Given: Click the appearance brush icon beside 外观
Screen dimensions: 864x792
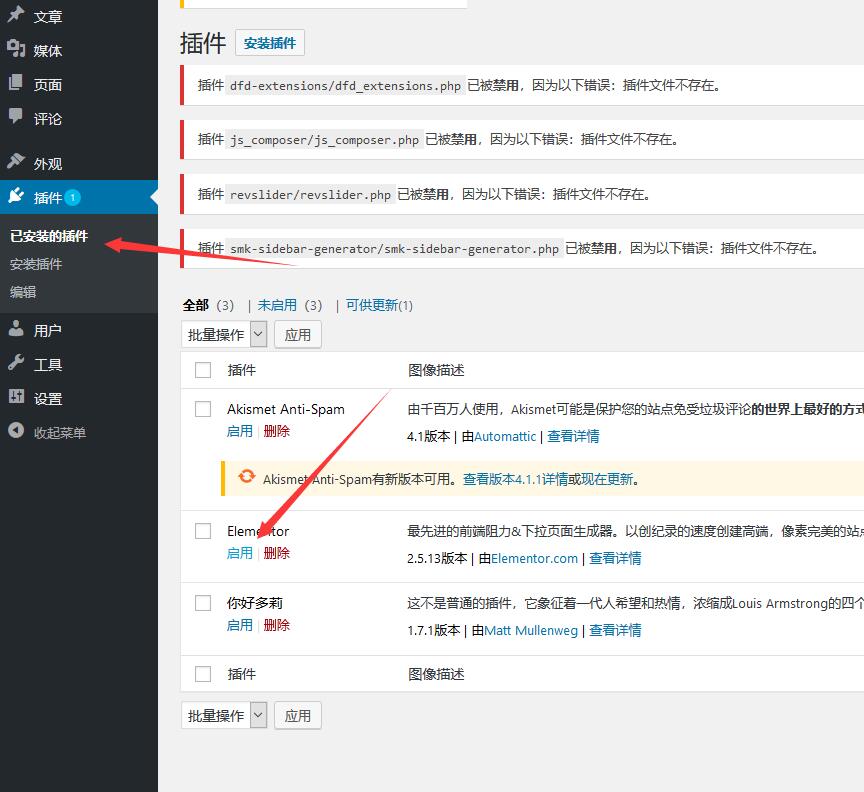Looking at the screenshot, I should click(x=16, y=161).
